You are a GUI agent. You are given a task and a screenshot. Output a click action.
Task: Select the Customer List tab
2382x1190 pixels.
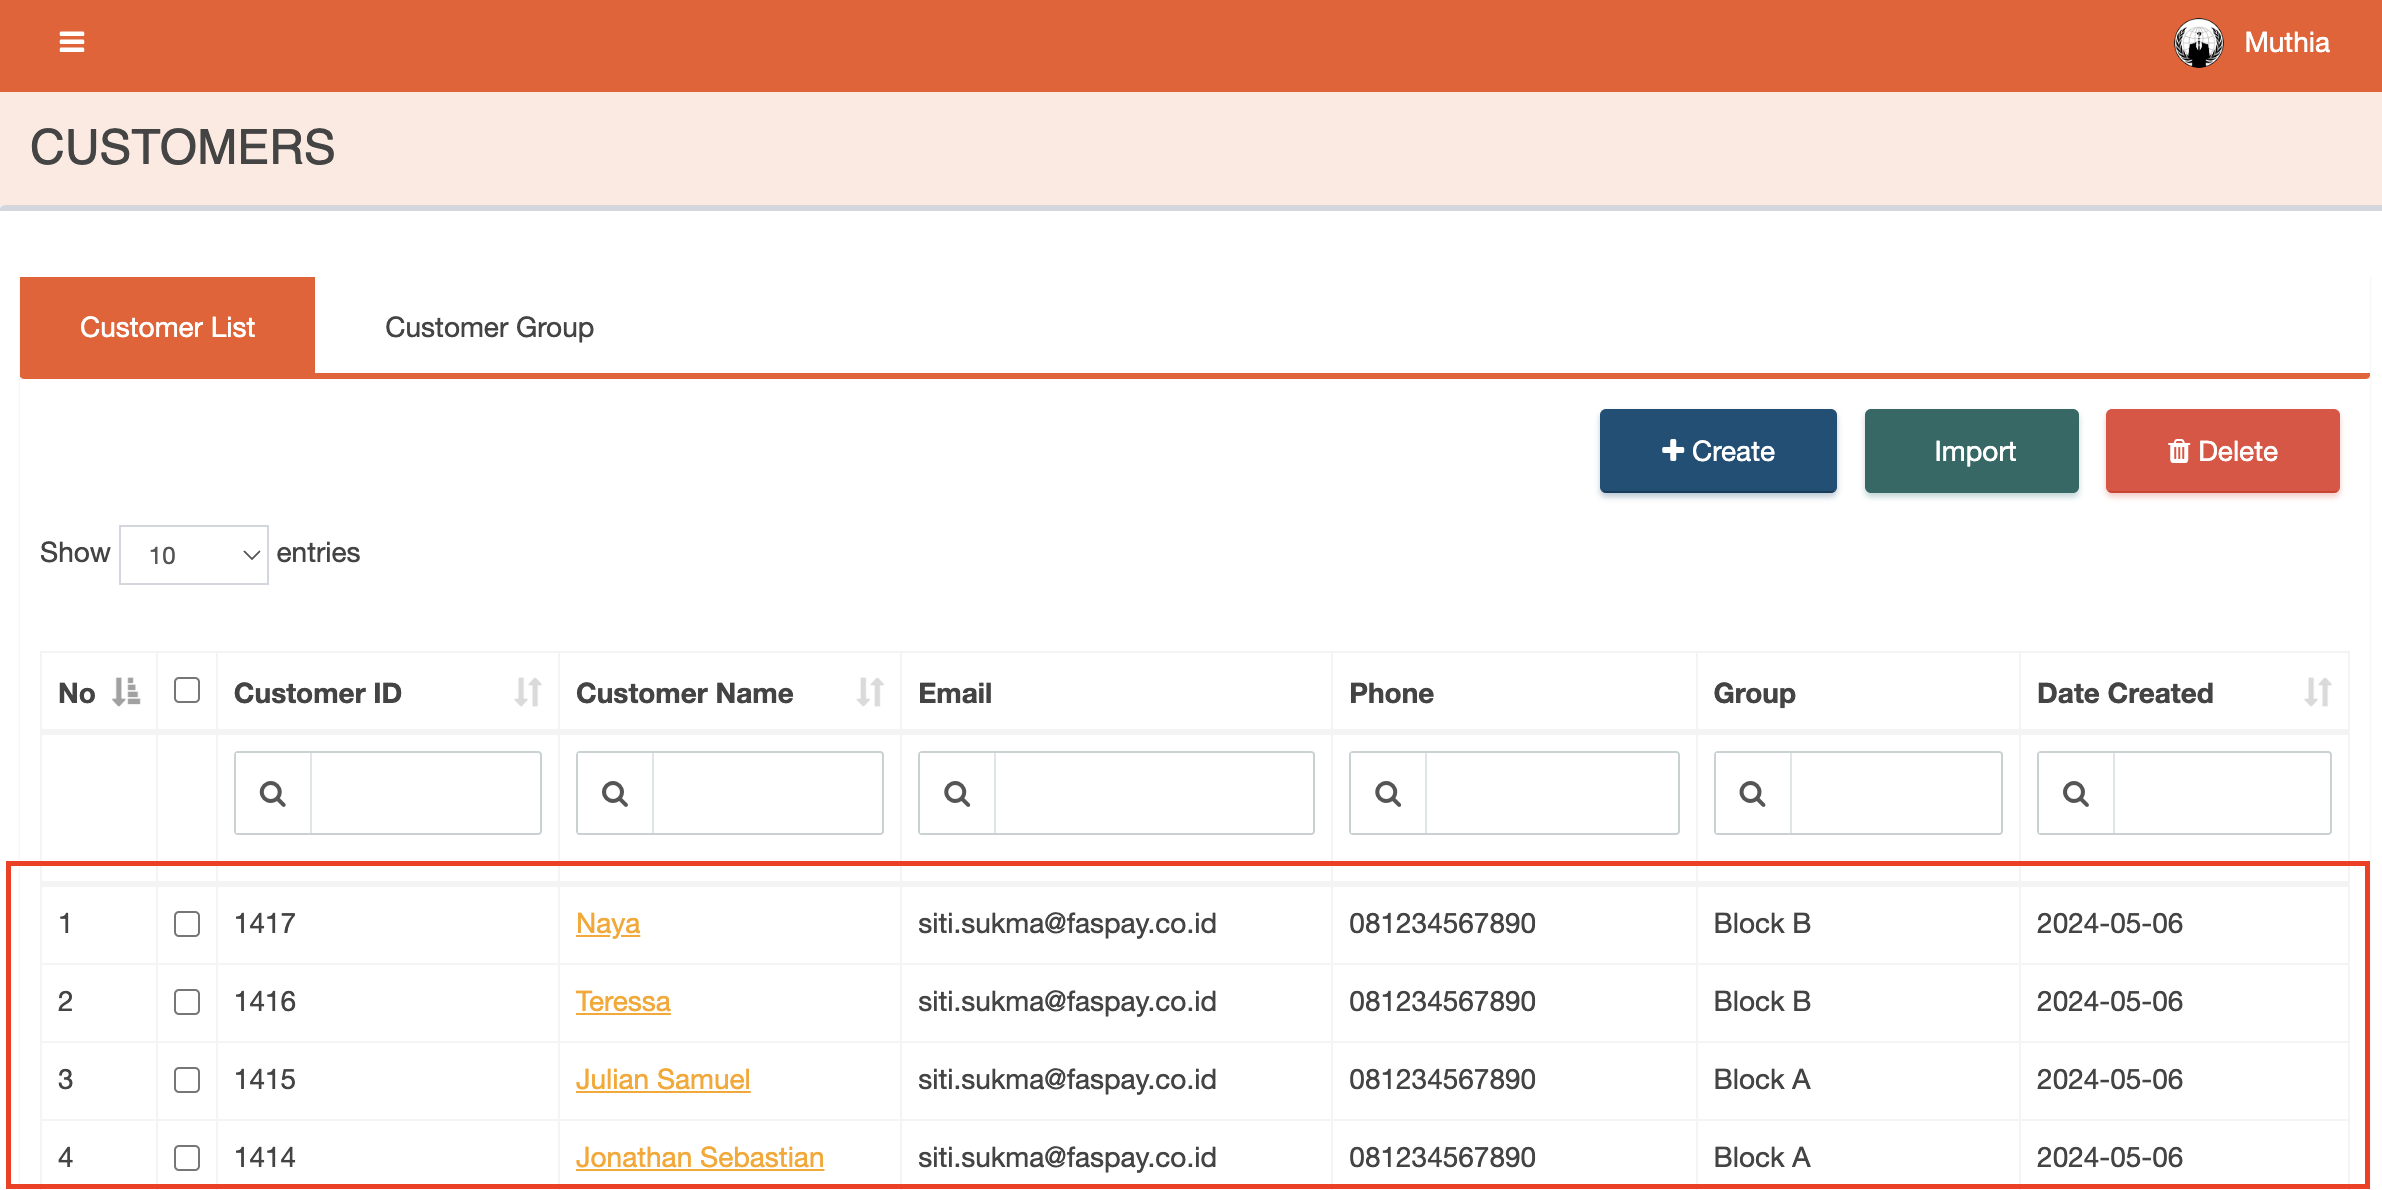tap(167, 327)
